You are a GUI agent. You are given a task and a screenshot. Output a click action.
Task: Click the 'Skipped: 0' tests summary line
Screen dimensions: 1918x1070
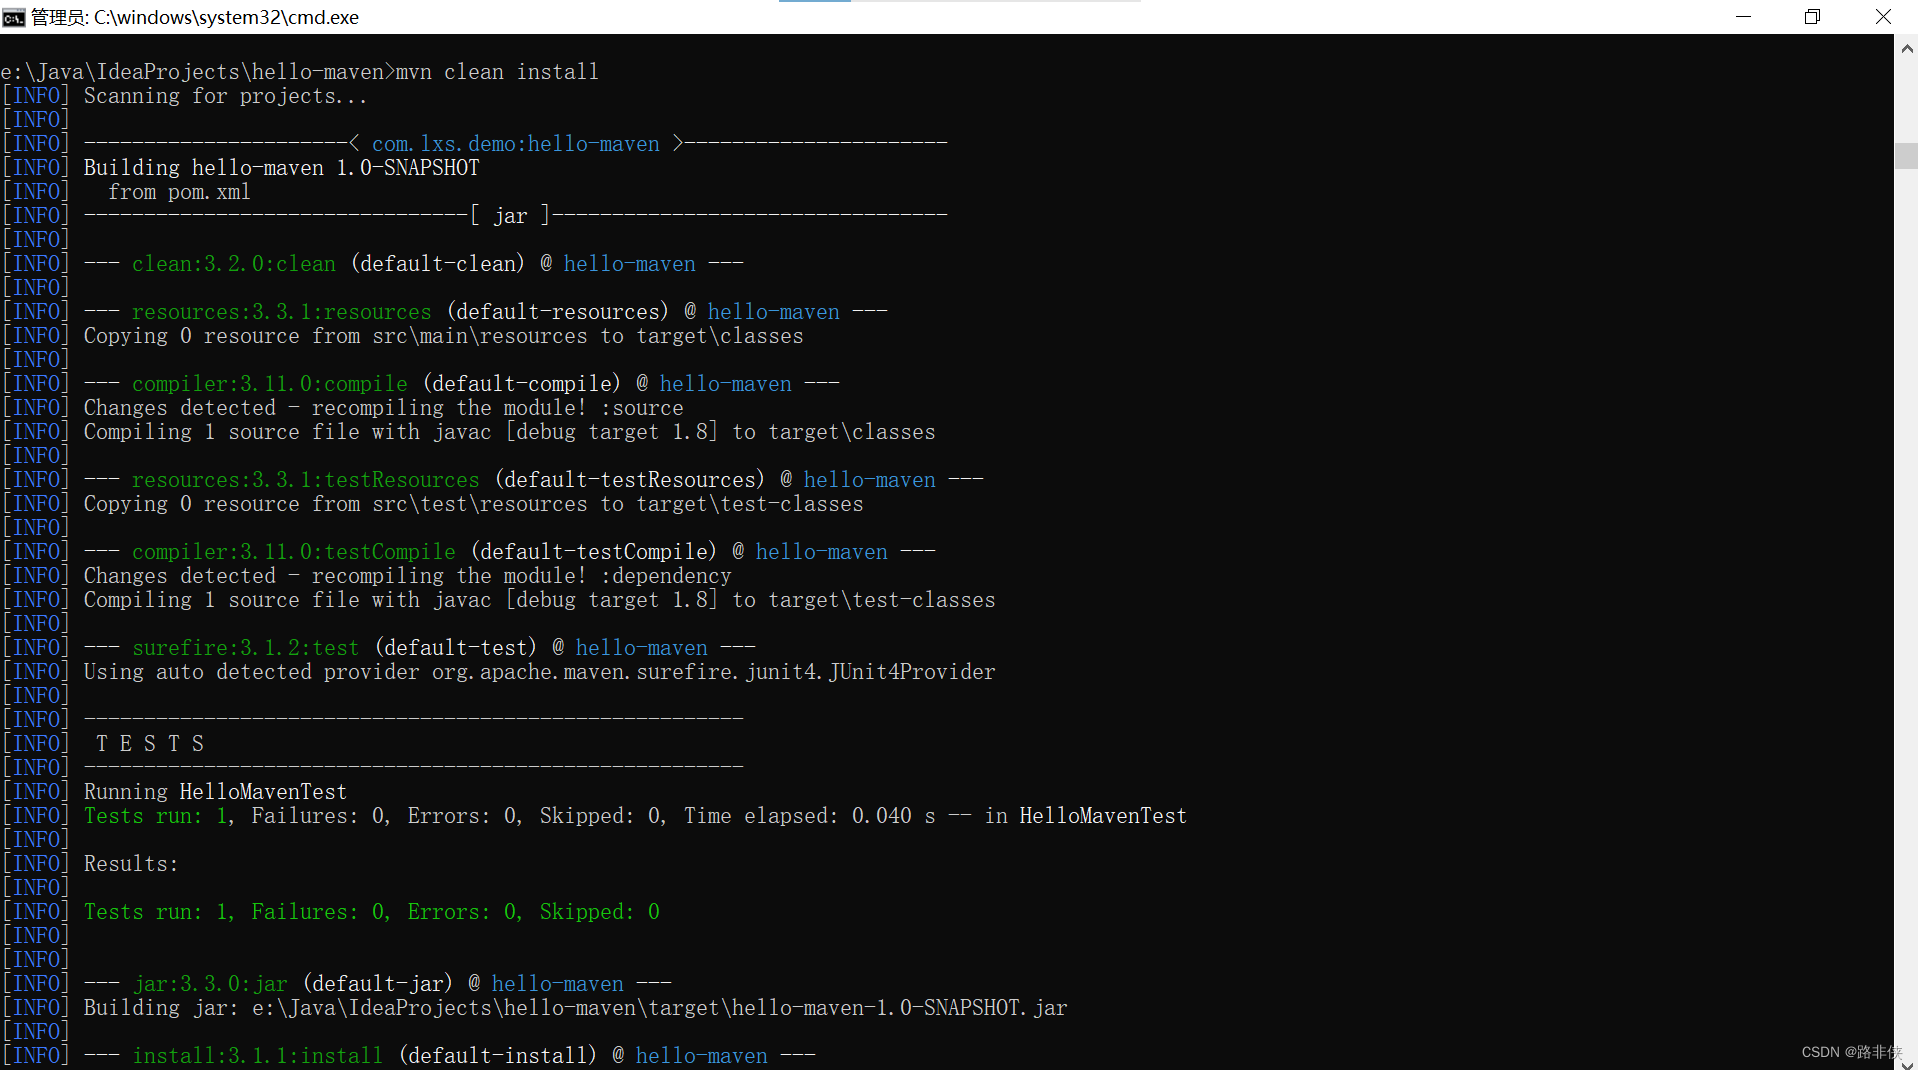pos(371,912)
